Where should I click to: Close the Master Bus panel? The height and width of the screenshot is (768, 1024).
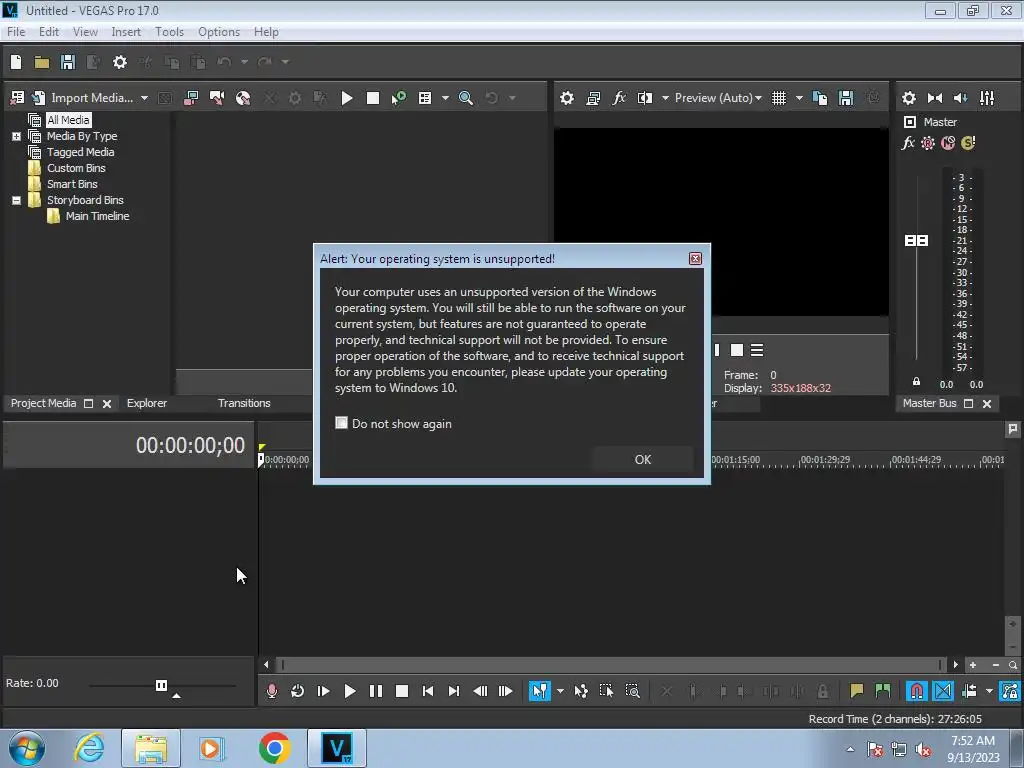(987, 404)
